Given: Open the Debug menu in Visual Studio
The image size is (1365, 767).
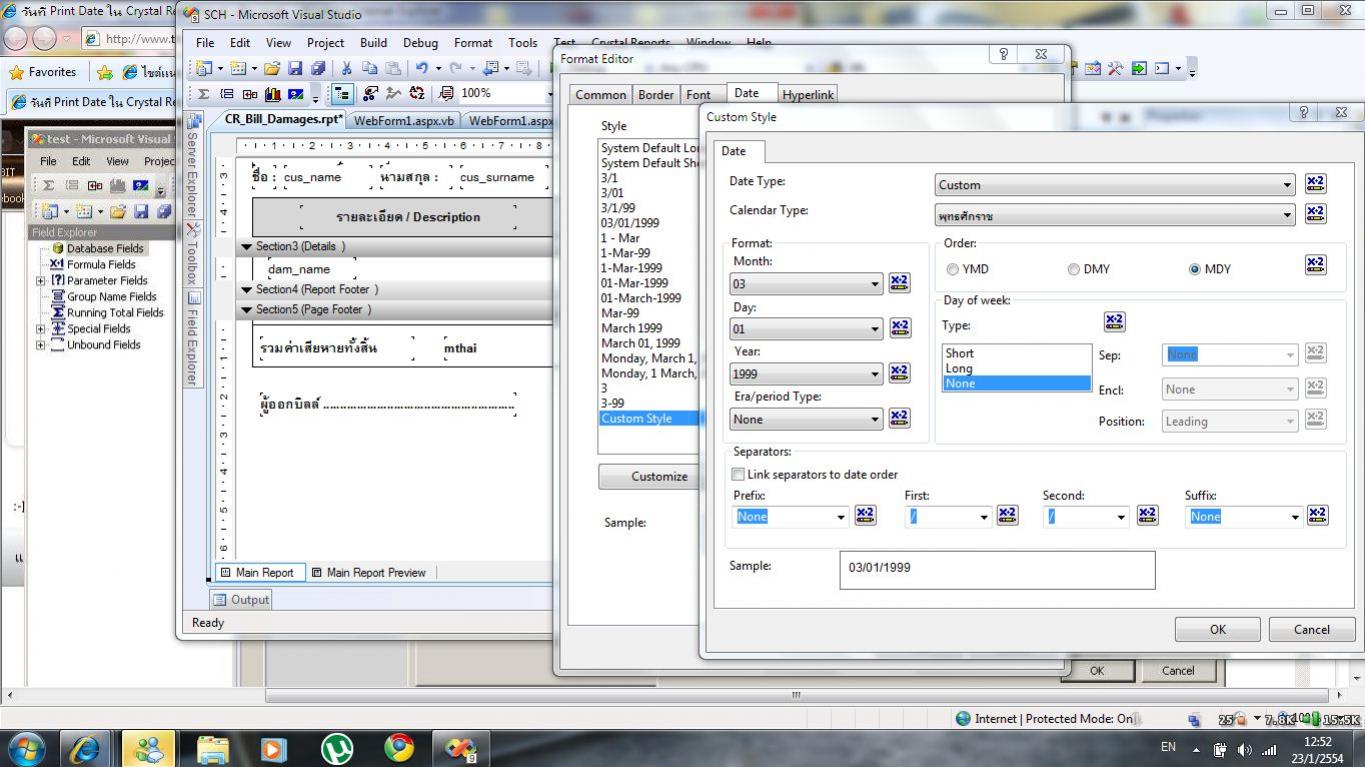Looking at the screenshot, I should pos(420,43).
